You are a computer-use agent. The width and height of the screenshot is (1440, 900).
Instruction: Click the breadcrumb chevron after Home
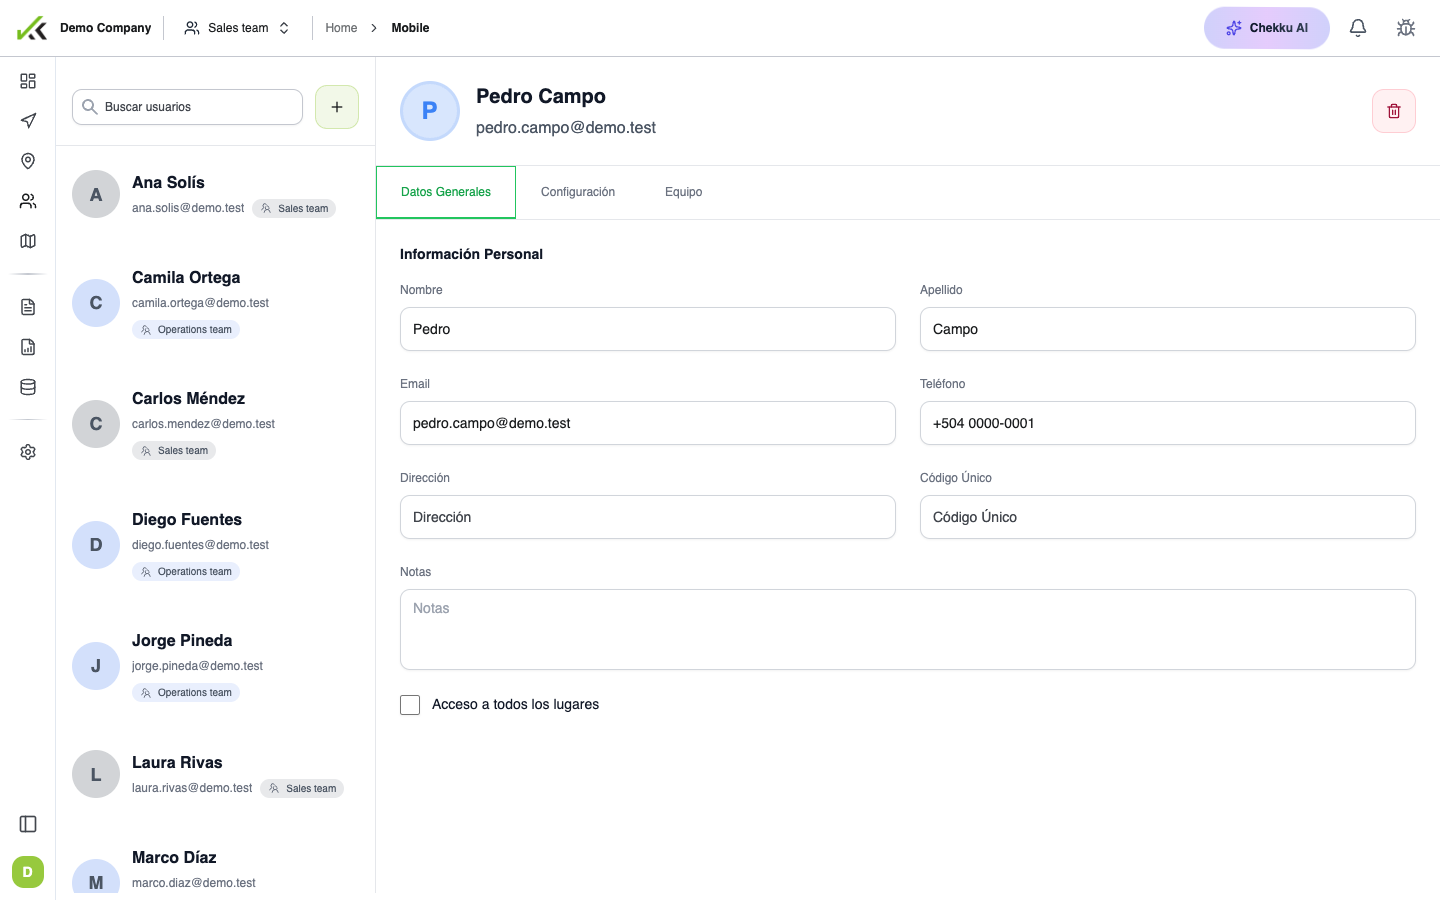[374, 28]
